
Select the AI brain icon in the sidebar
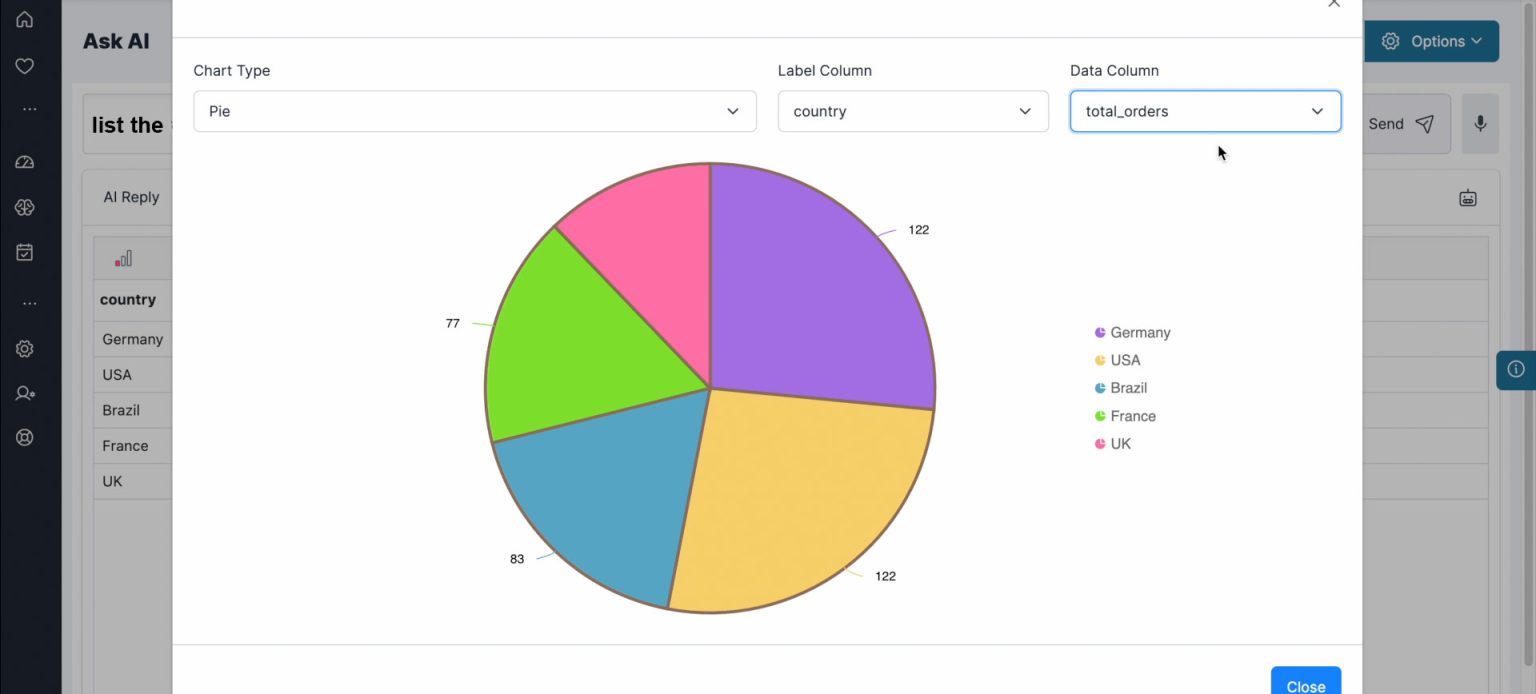pyautogui.click(x=23, y=207)
